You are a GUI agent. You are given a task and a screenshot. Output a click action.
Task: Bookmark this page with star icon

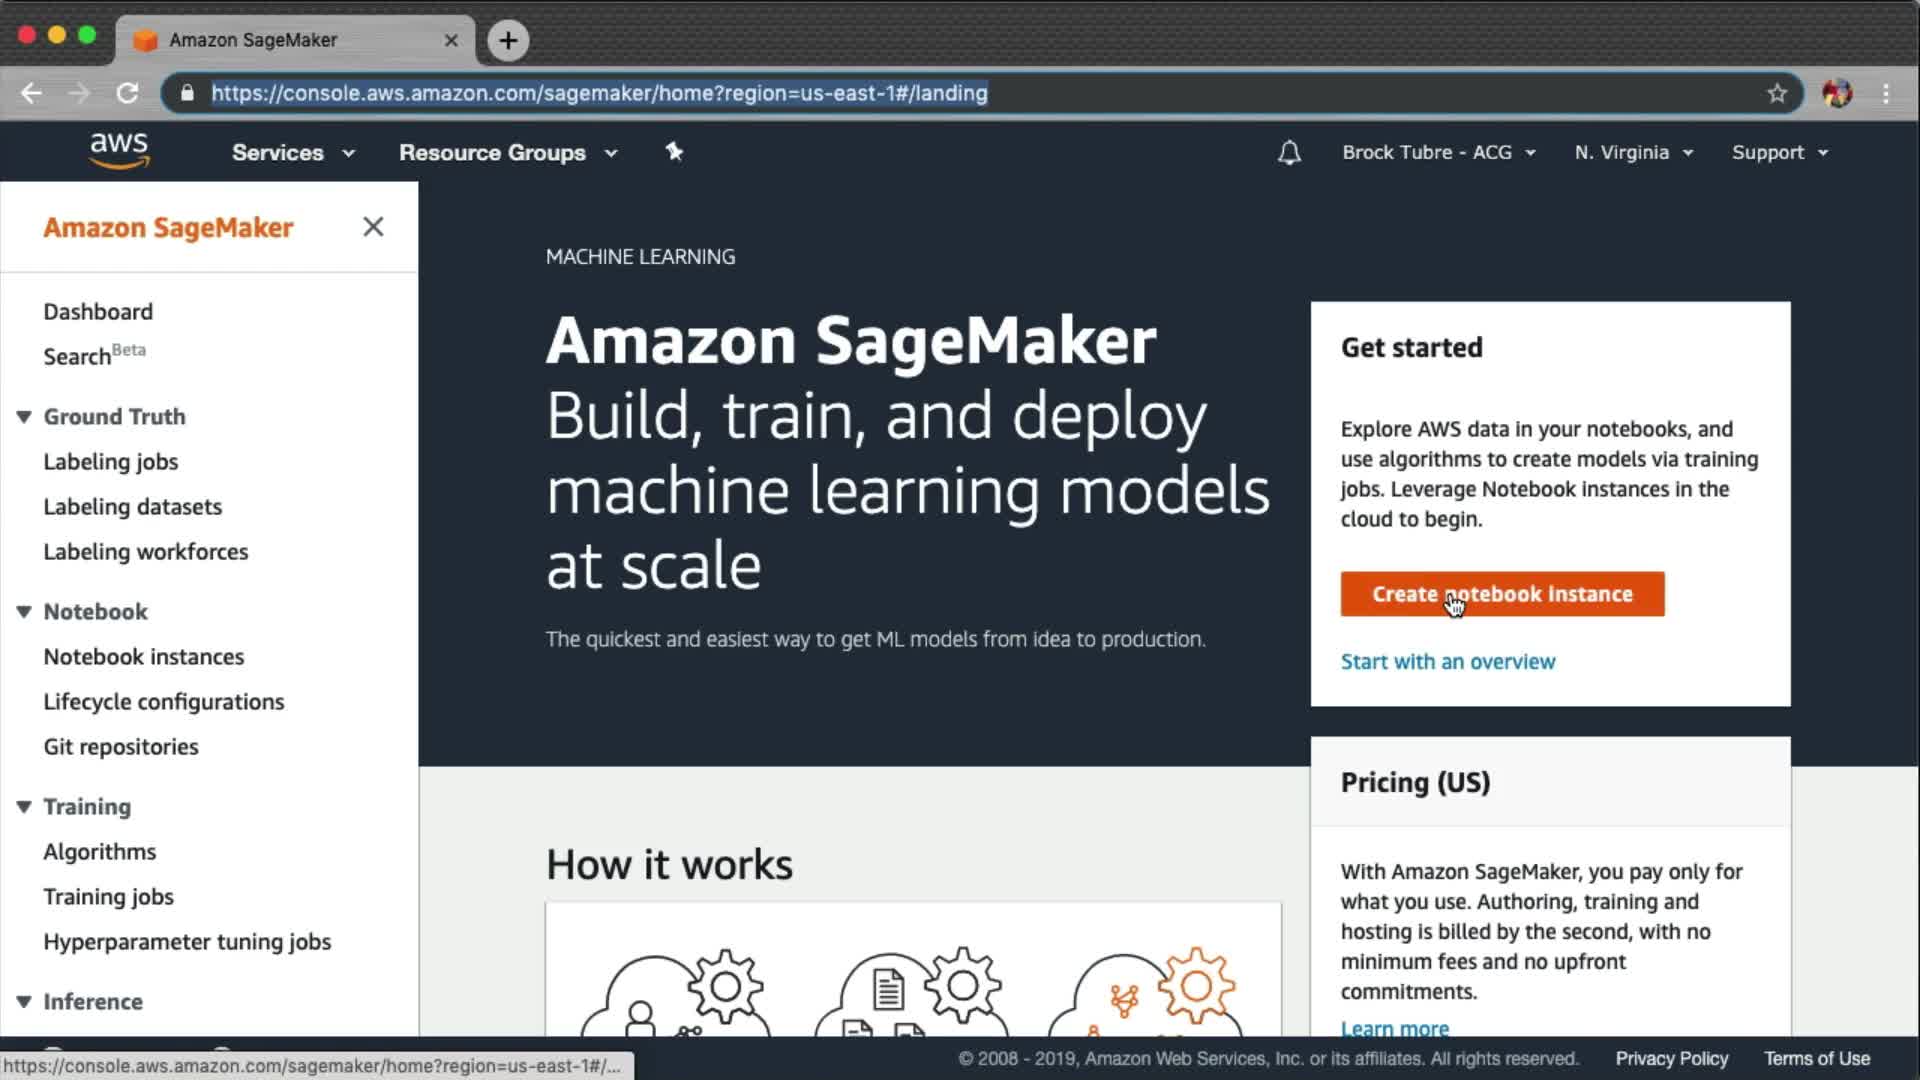tap(1776, 93)
